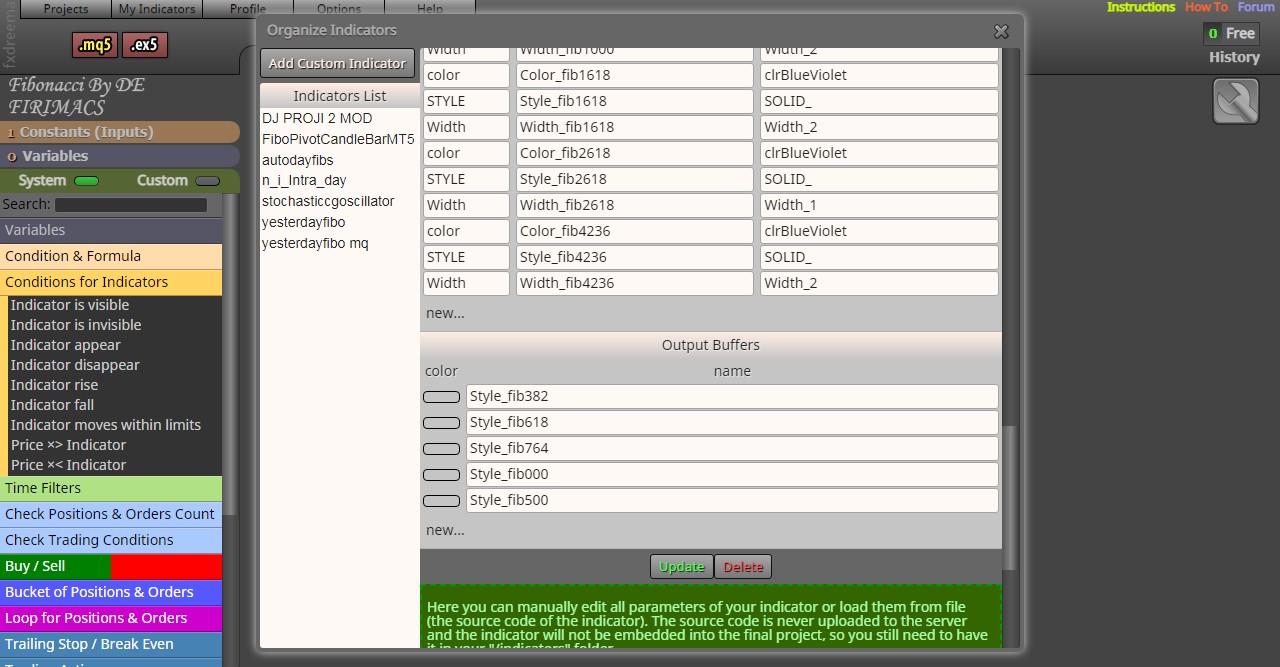
Task: Click the dialog vertical scrollbar
Action: [1011, 498]
